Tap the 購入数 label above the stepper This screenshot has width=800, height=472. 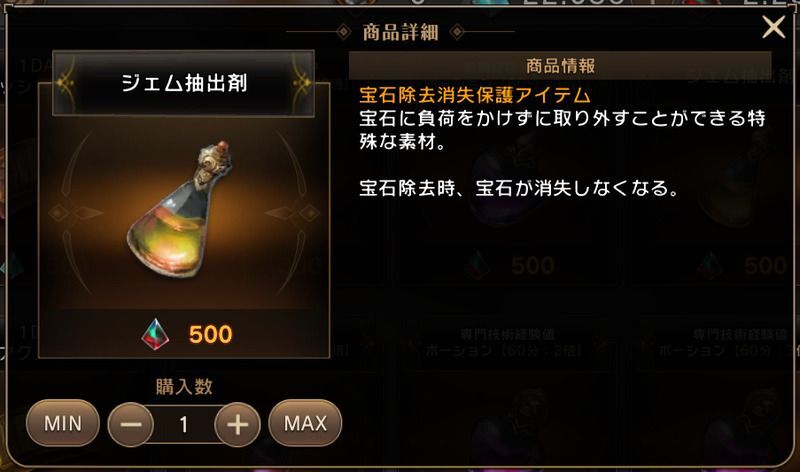184,387
